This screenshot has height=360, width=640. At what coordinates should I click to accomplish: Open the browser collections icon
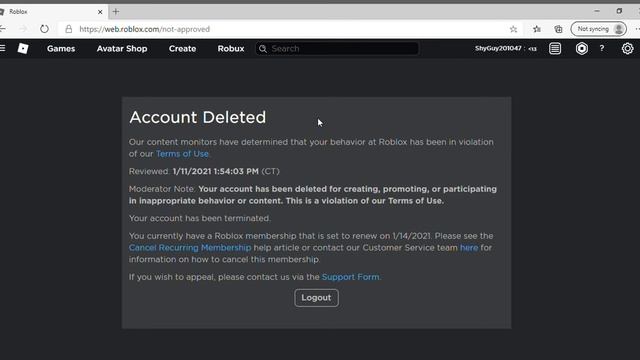pos(558,29)
